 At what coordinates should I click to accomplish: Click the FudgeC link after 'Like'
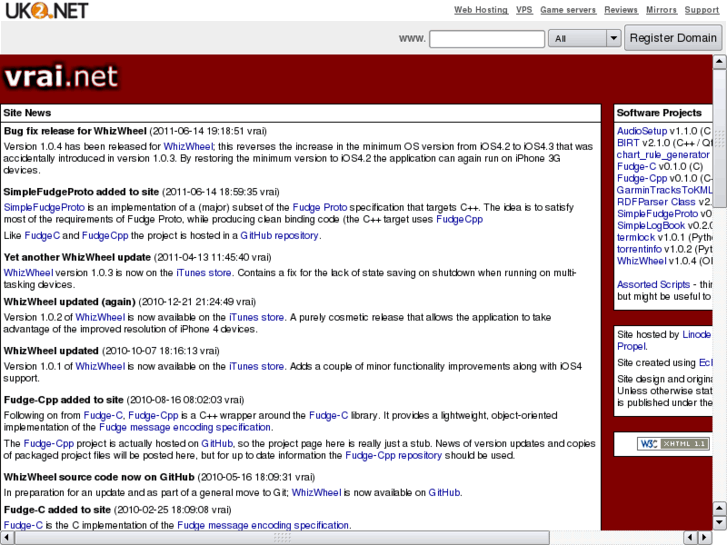(x=42, y=236)
